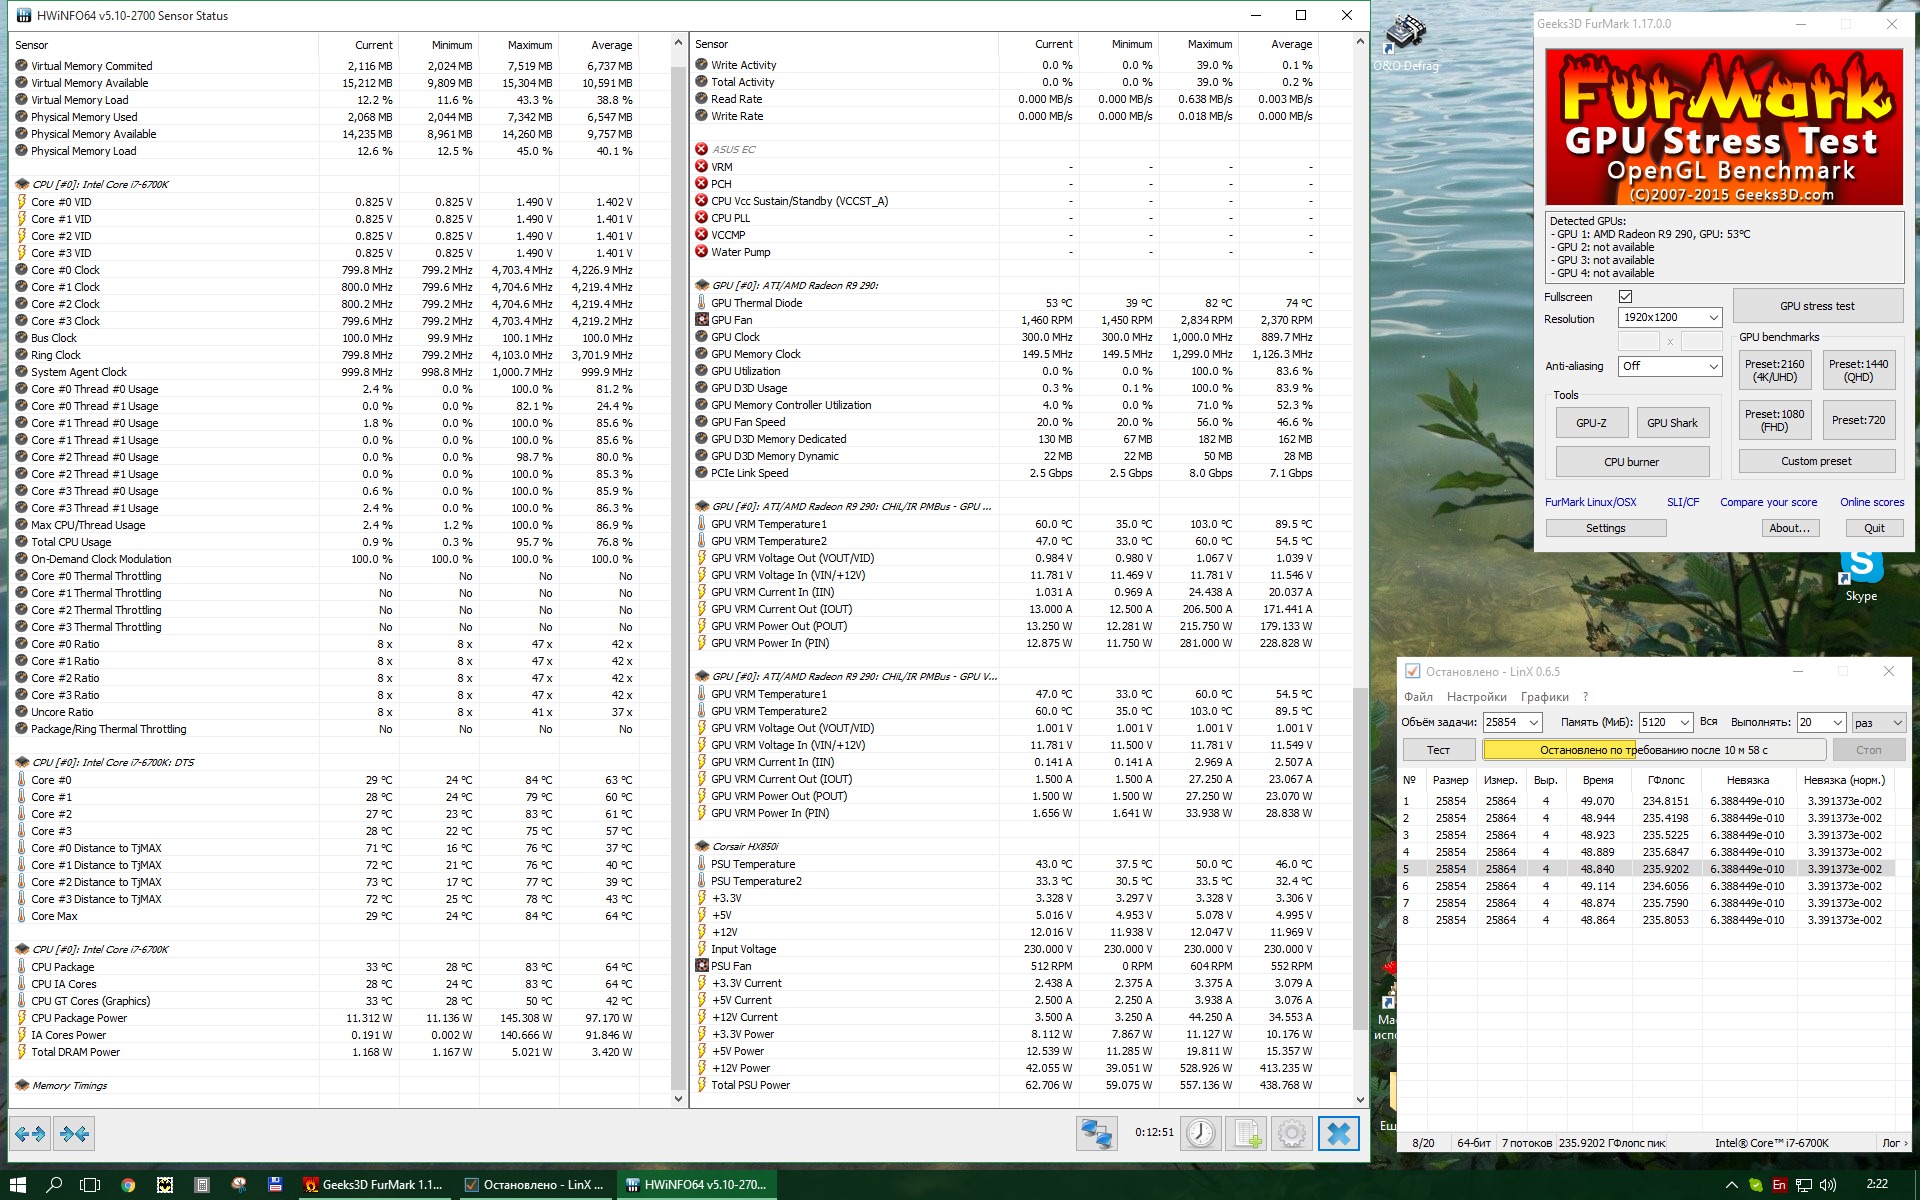Launch GPU Shark tool
Viewport: 1920px width, 1200px height.
(x=1672, y=423)
